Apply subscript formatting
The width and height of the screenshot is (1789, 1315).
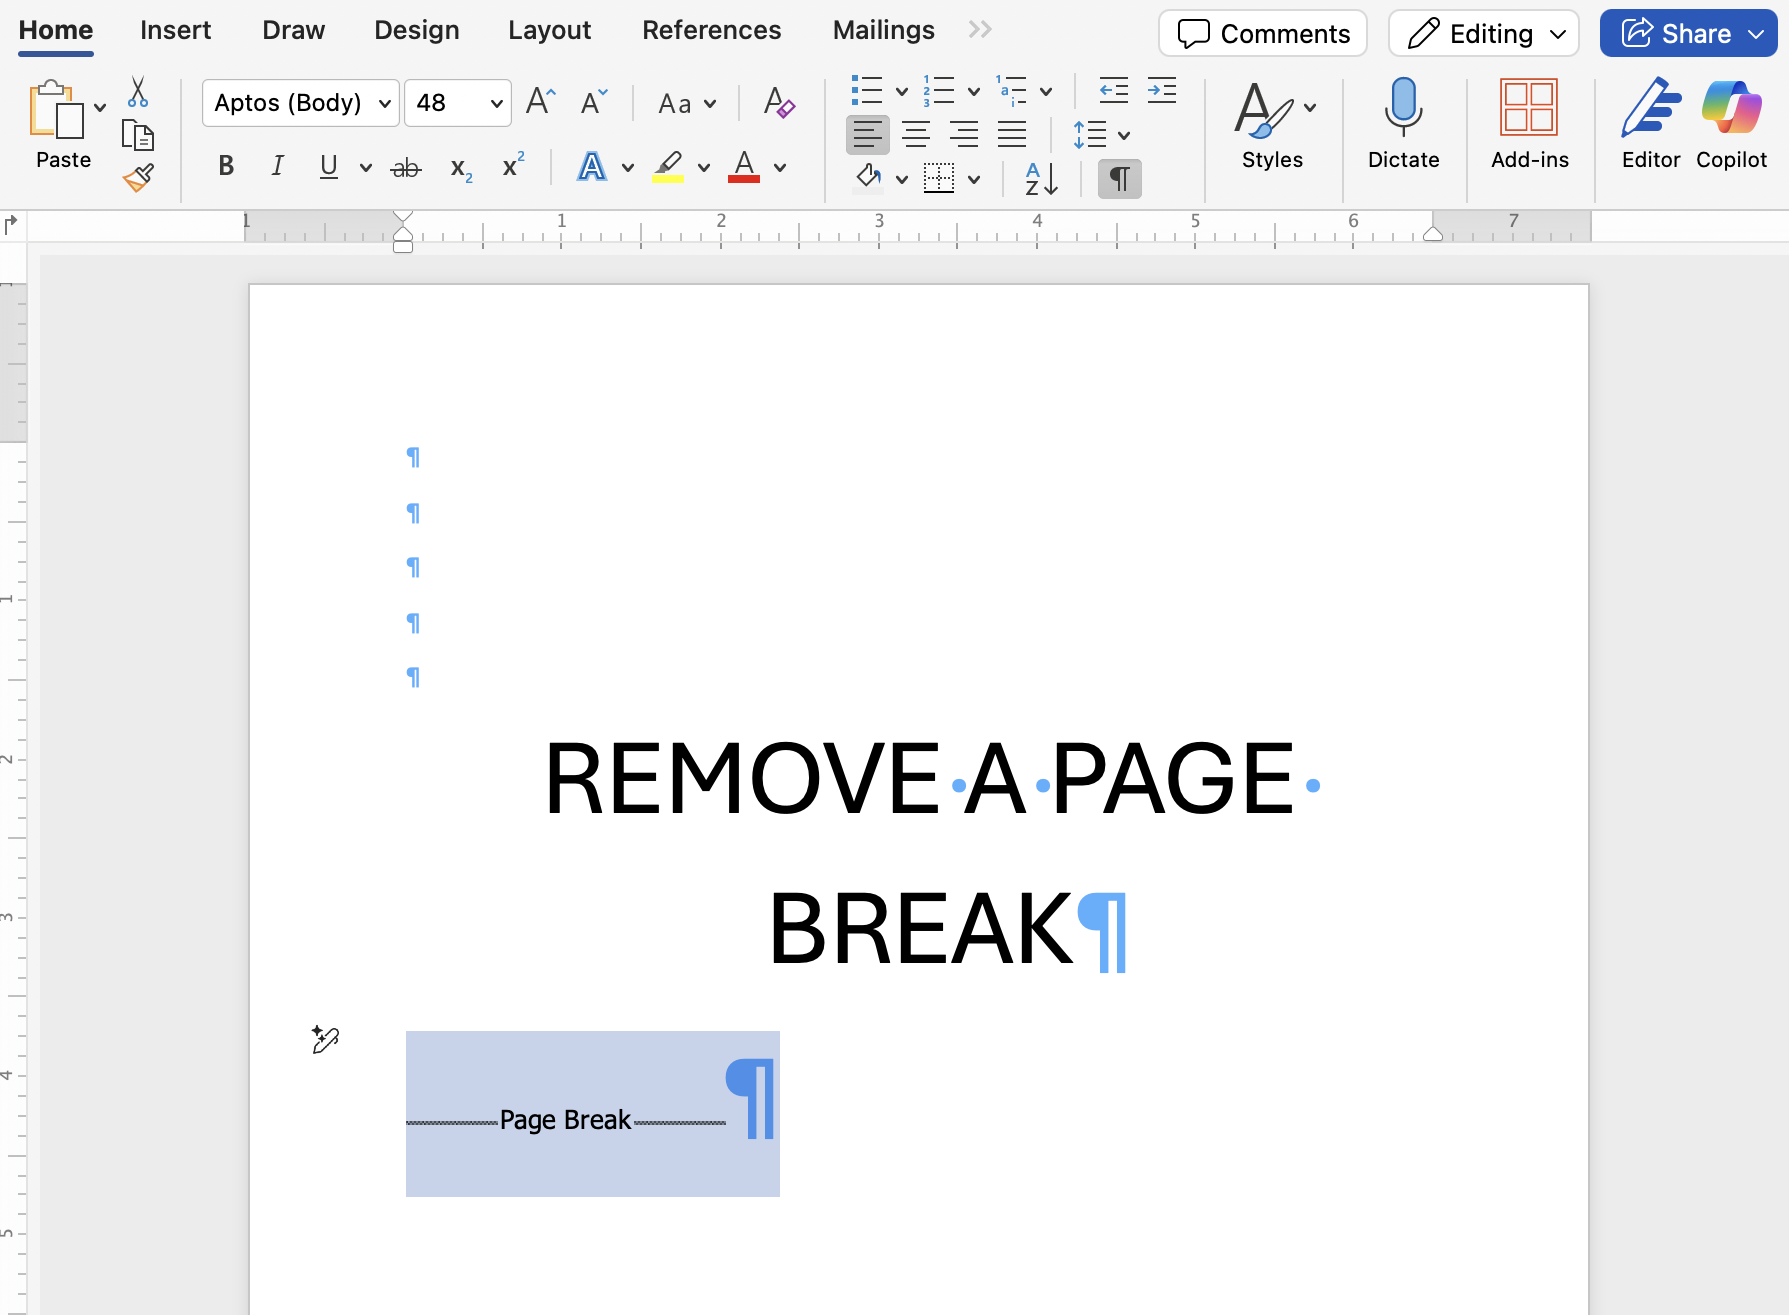459,168
